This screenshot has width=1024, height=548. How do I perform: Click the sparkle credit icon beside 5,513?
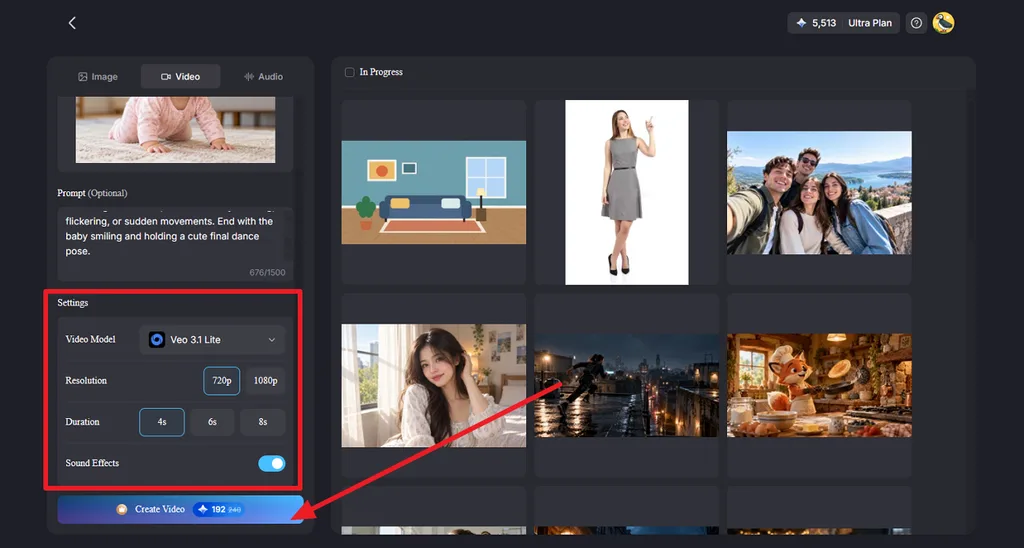point(801,23)
